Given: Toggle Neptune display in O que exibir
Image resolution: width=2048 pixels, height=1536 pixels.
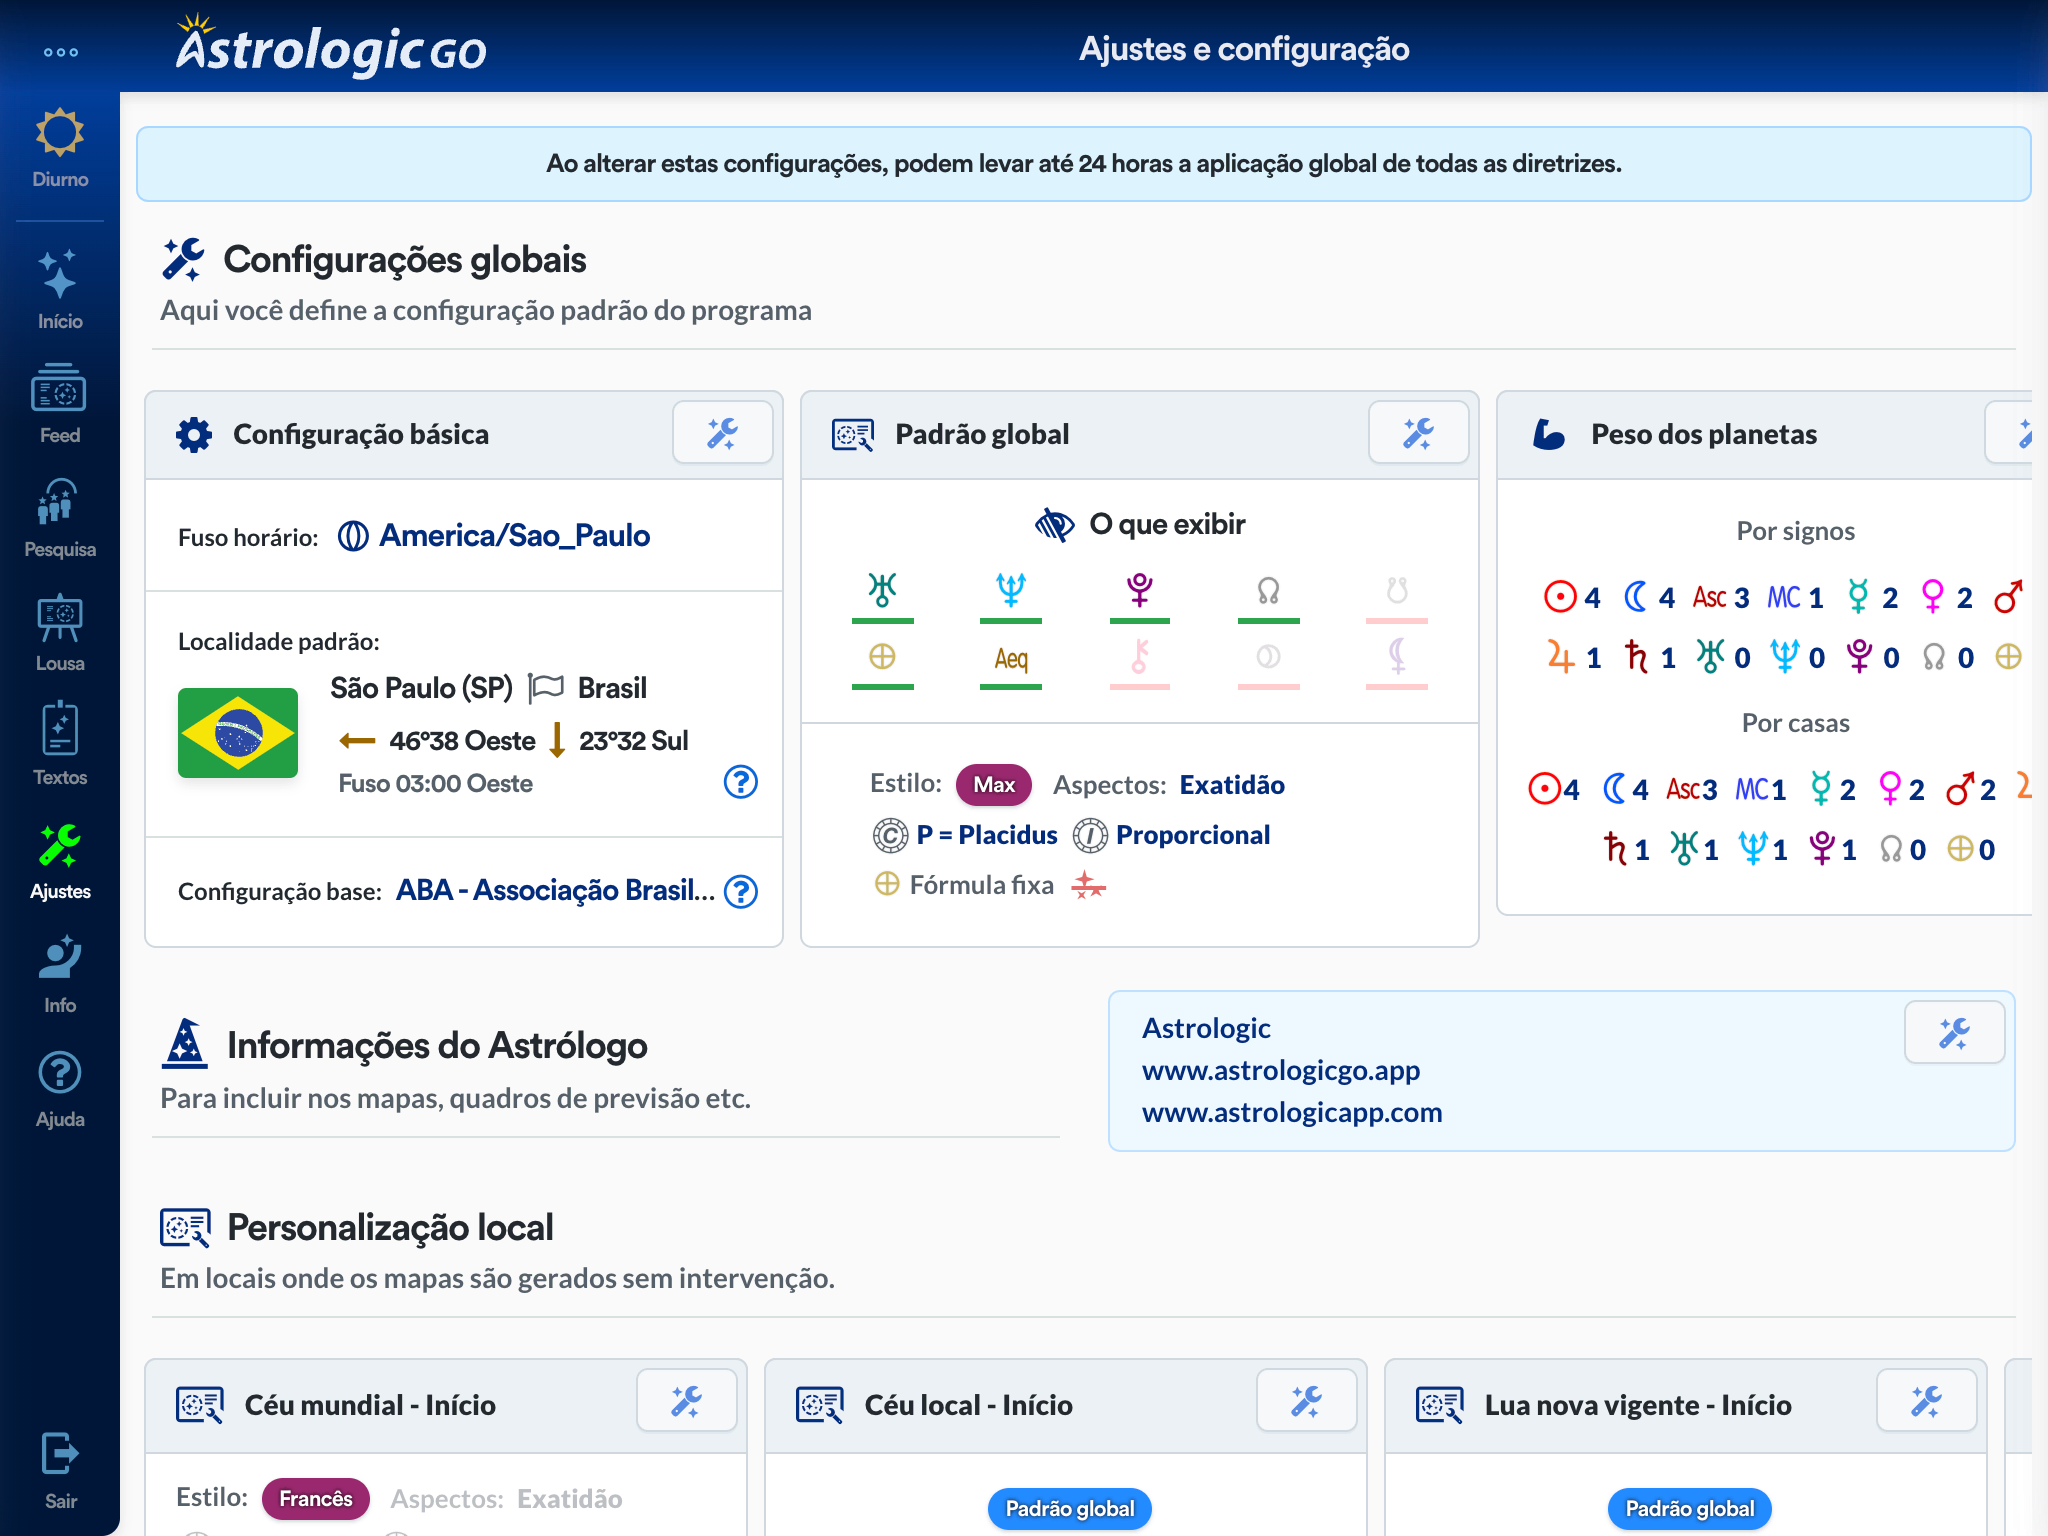Looking at the screenshot, I should click(x=1011, y=595).
